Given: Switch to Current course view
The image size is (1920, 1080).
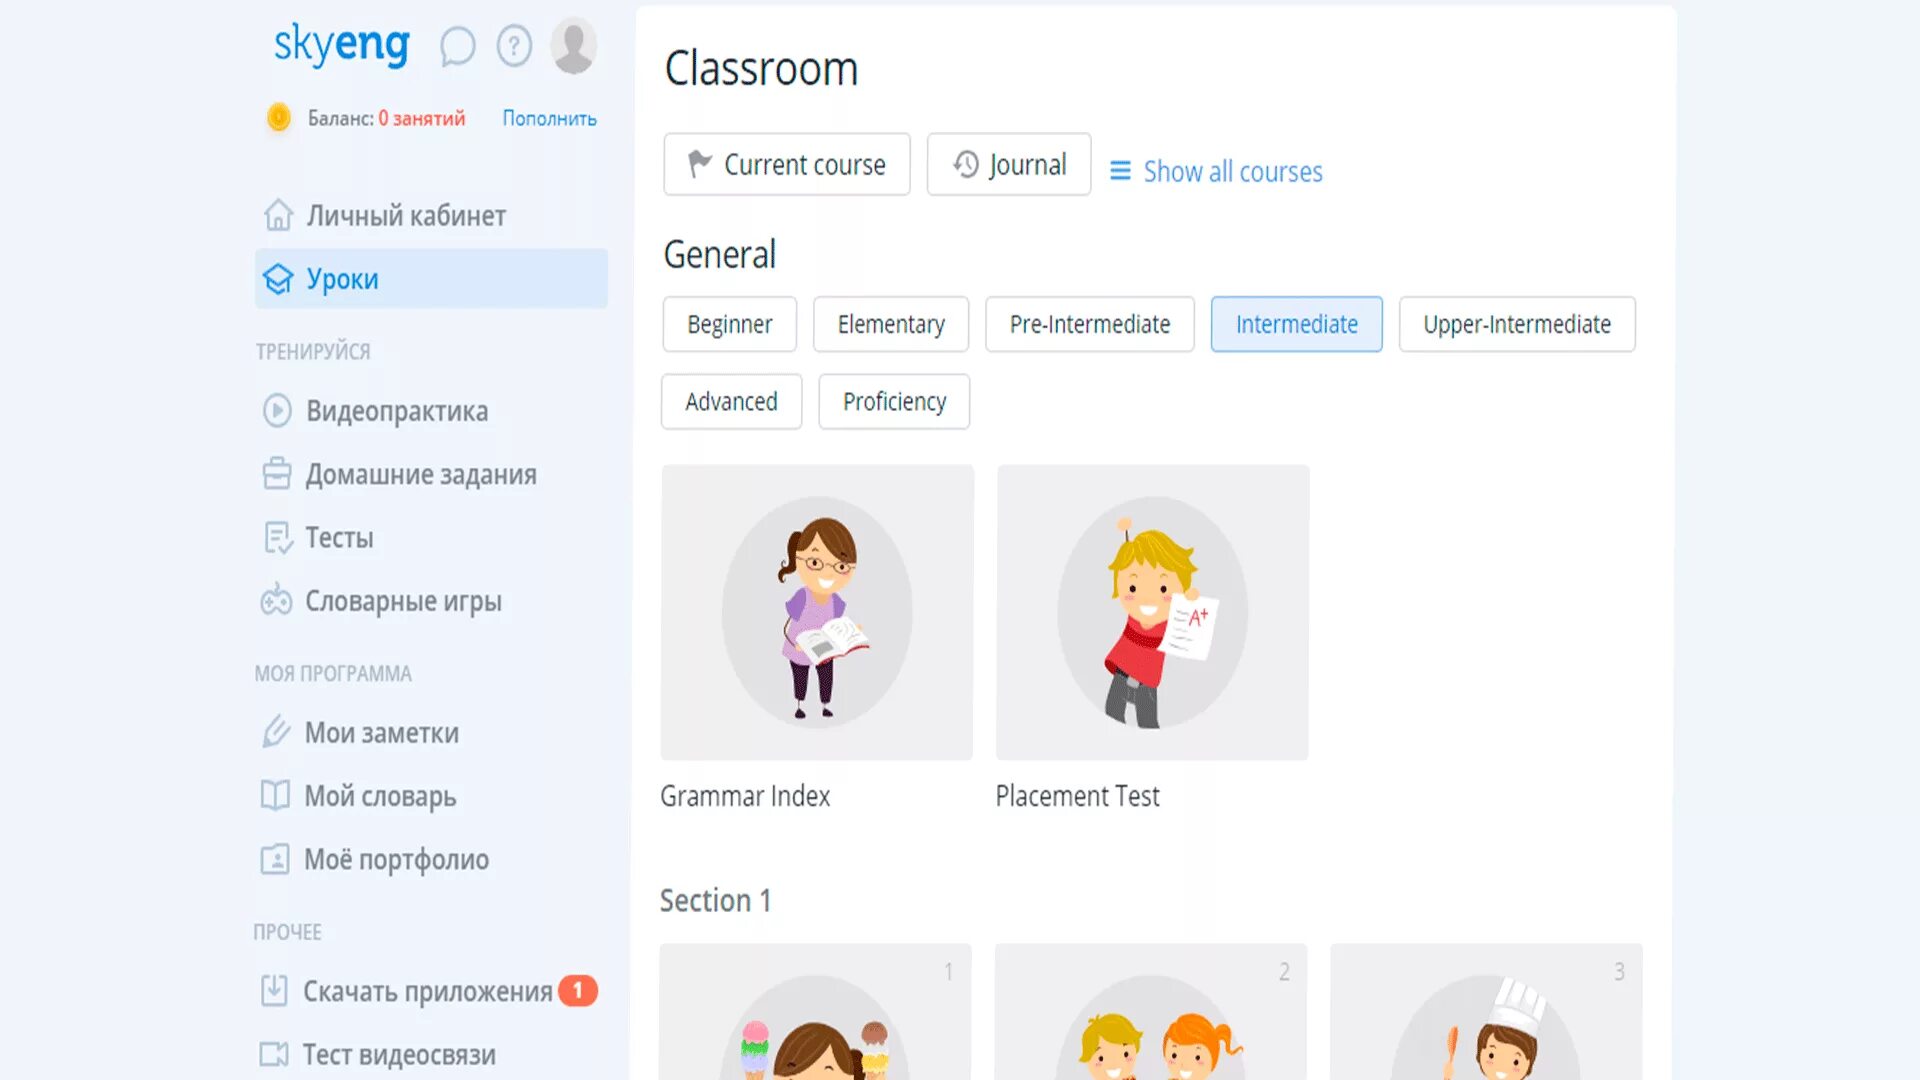Looking at the screenshot, I should pyautogui.click(x=786, y=164).
